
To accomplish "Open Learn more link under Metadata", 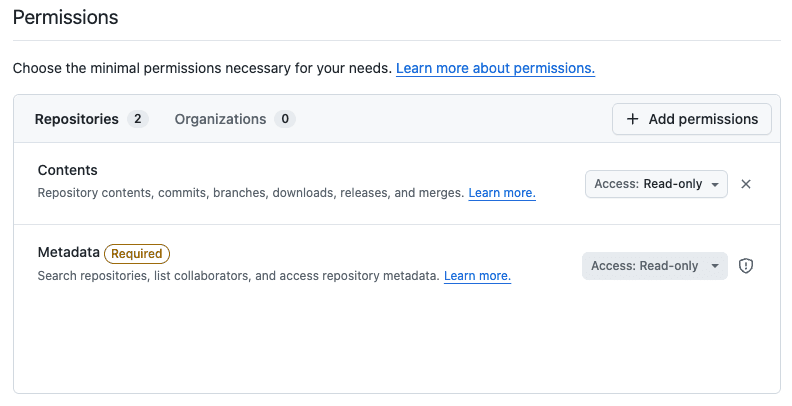I will [477, 276].
